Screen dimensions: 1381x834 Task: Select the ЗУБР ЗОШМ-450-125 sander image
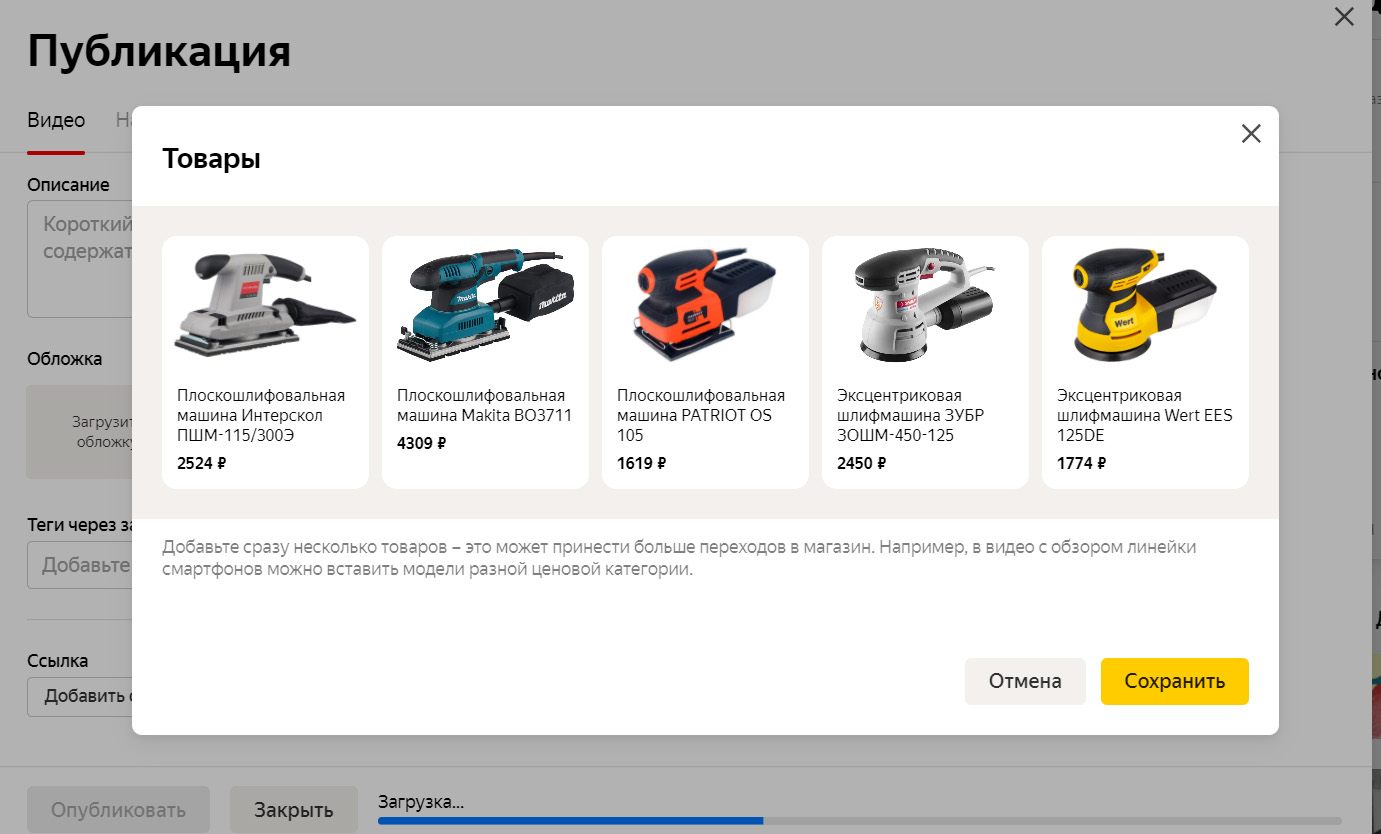point(925,304)
